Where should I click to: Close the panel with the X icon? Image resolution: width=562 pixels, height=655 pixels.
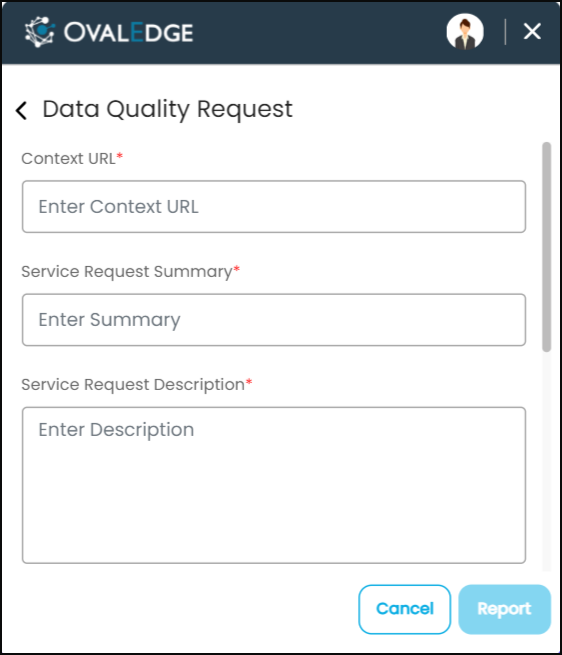click(532, 31)
